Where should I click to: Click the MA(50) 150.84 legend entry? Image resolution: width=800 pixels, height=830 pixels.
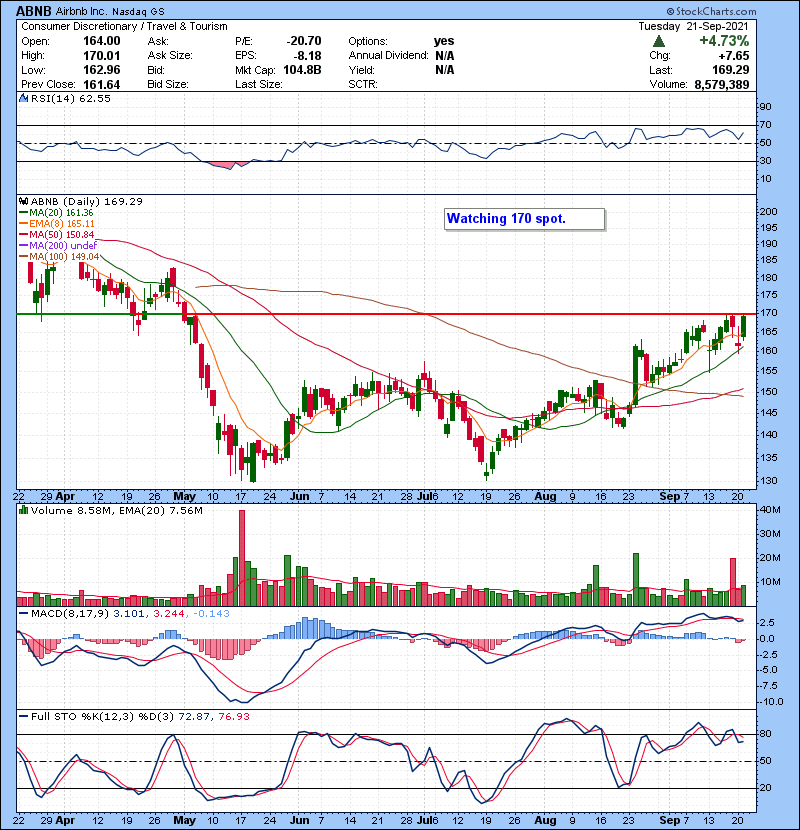tap(57, 234)
